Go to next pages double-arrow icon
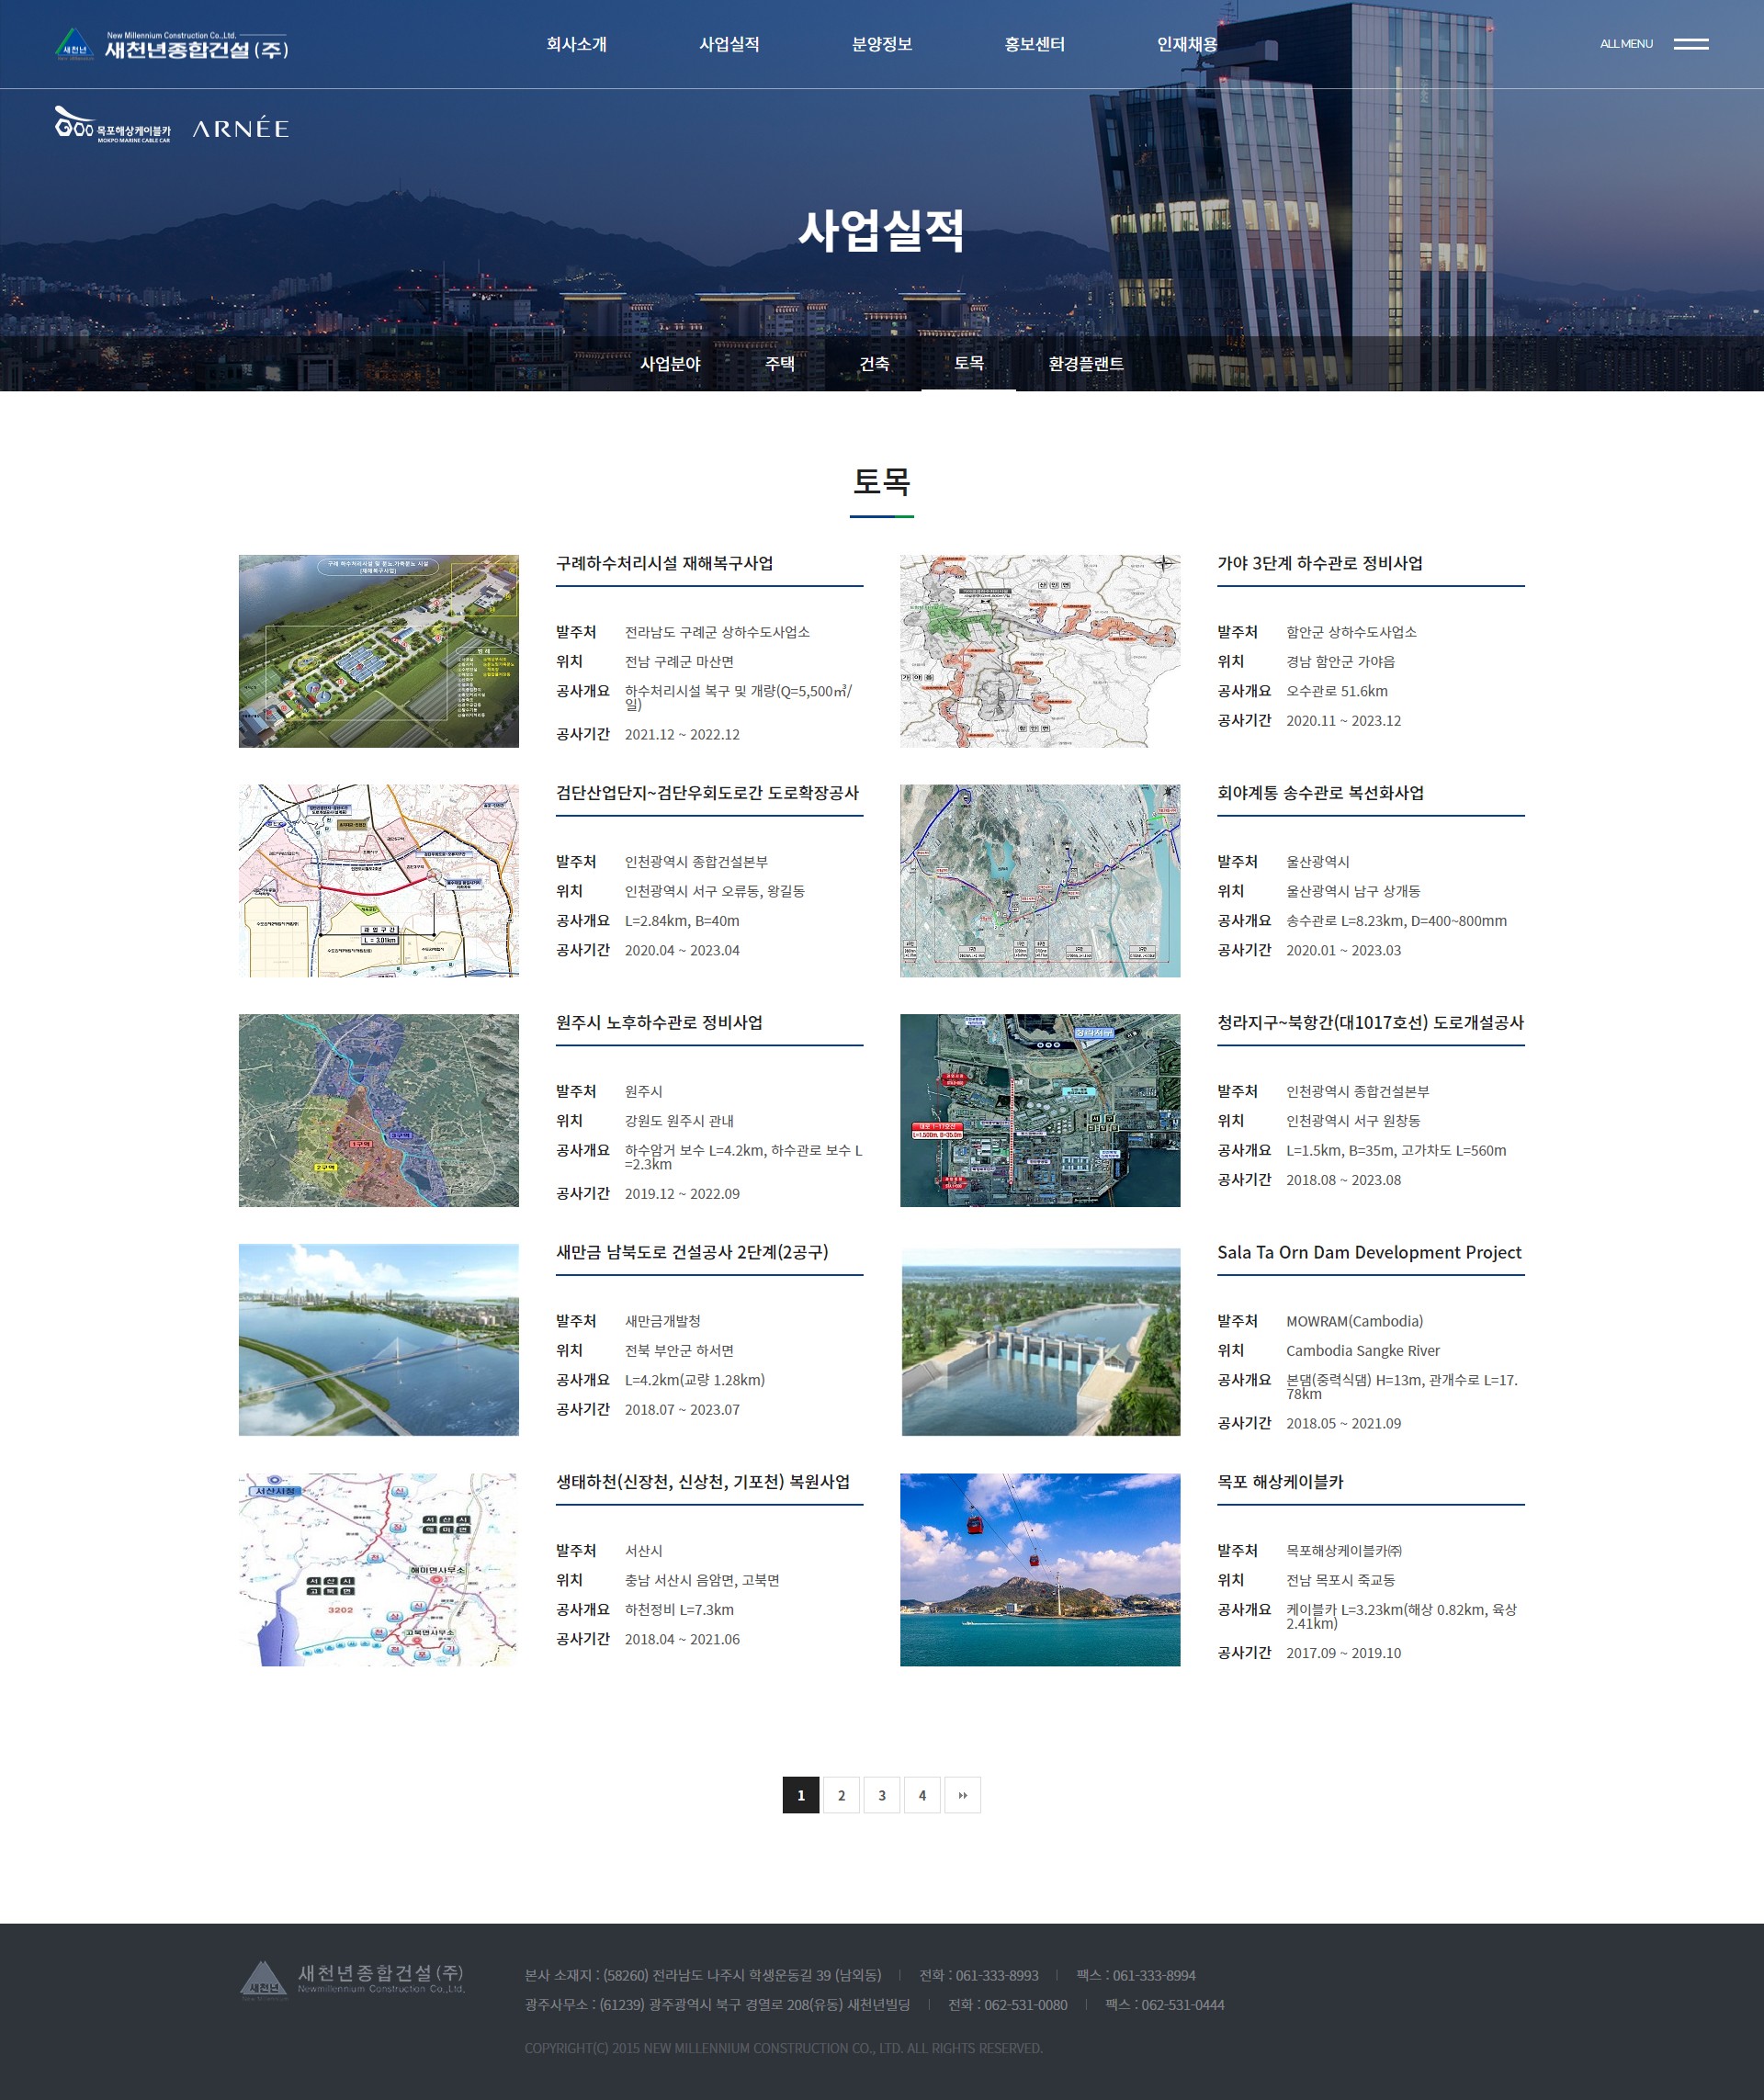Viewport: 1764px width, 2100px height. [962, 1795]
